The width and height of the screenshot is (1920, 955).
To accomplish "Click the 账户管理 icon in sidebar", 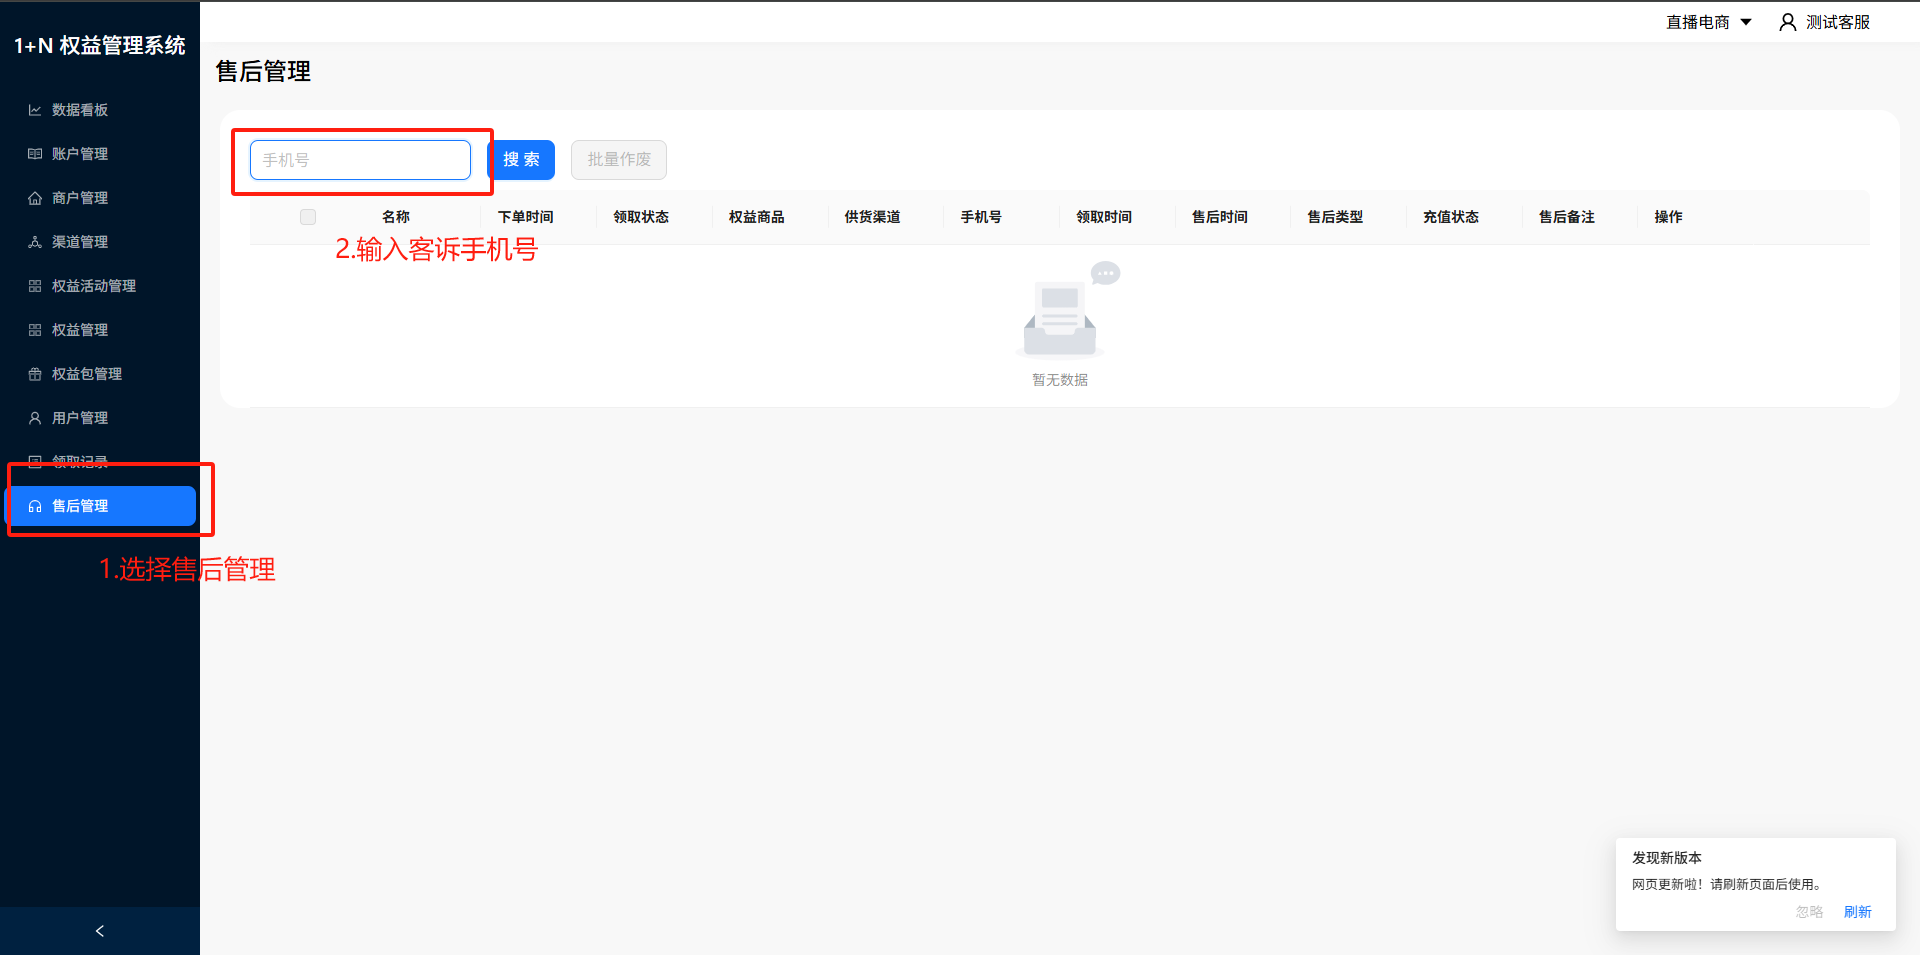I will pyautogui.click(x=35, y=154).
